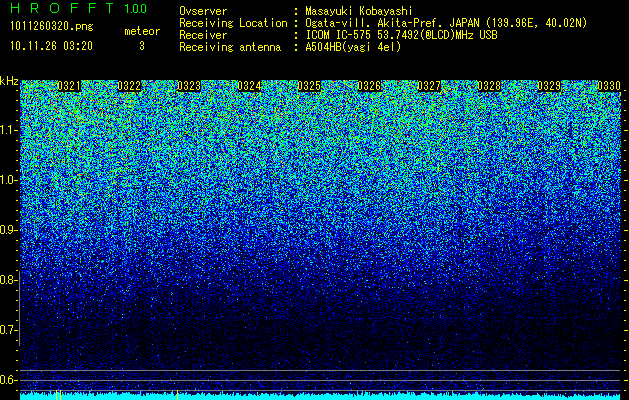Screen dimensions: 629x400
Task: Click the ICOM IC-575 53.7492 MHz USB text
Action: [x=401, y=35]
